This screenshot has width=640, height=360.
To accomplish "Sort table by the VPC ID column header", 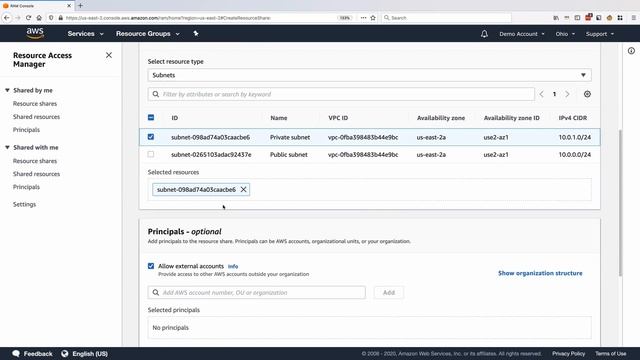I will (338, 118).
